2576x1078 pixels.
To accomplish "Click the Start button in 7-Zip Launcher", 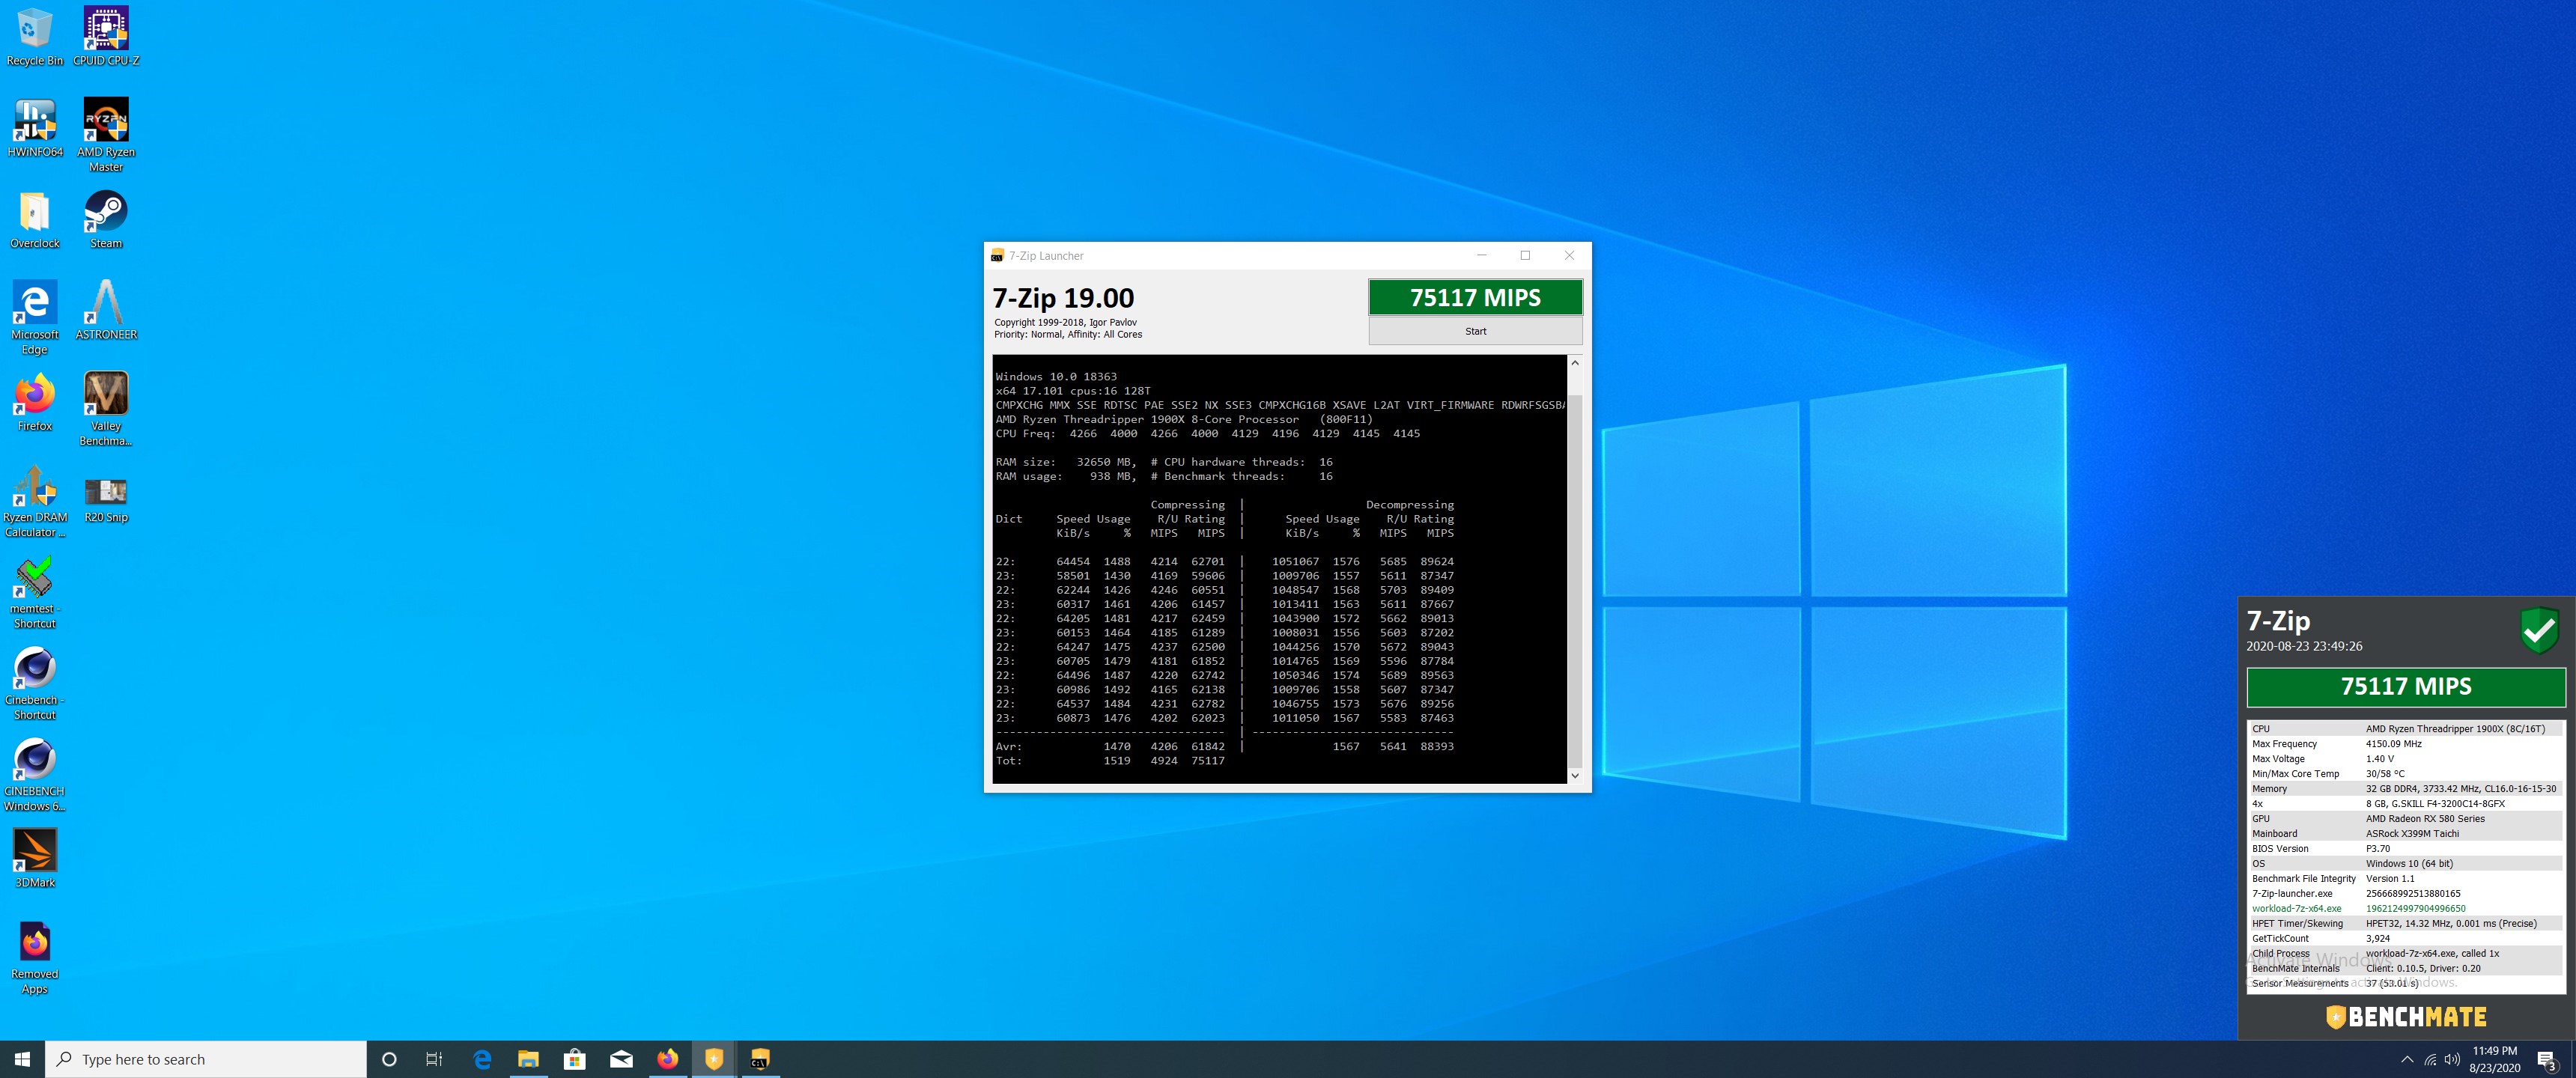I will pos(1475,331).
